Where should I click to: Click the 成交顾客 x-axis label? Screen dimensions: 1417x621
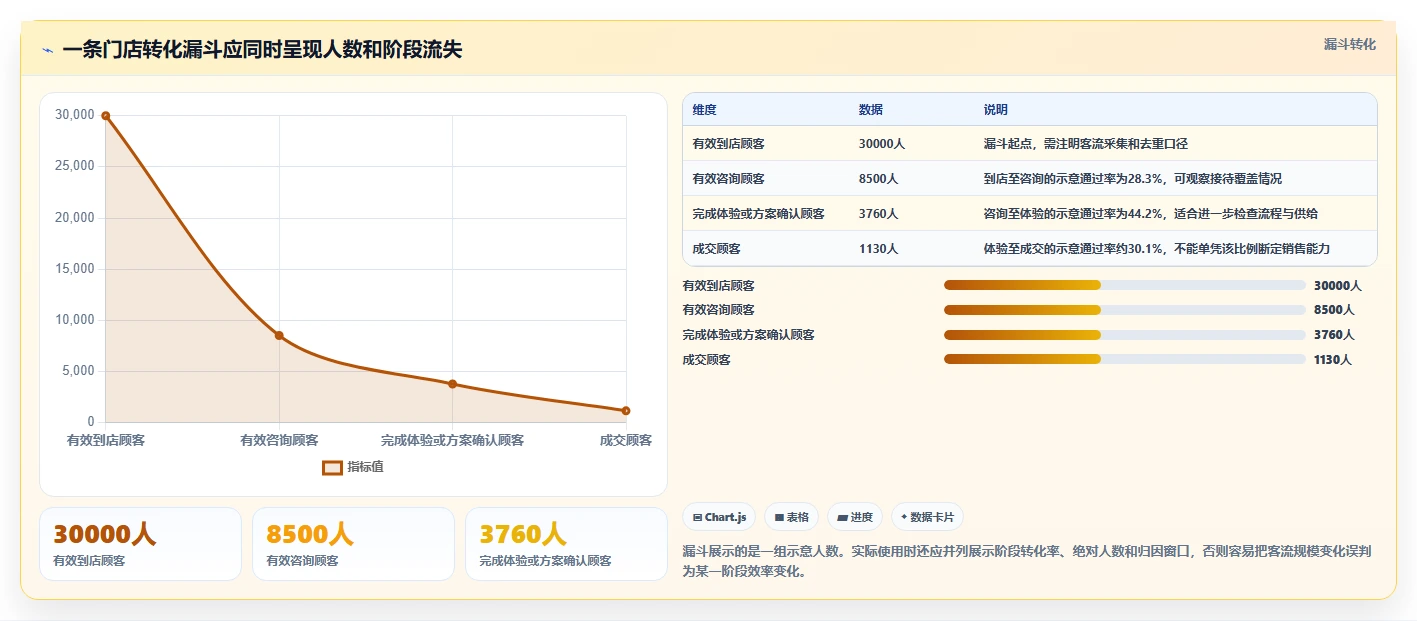626,440
